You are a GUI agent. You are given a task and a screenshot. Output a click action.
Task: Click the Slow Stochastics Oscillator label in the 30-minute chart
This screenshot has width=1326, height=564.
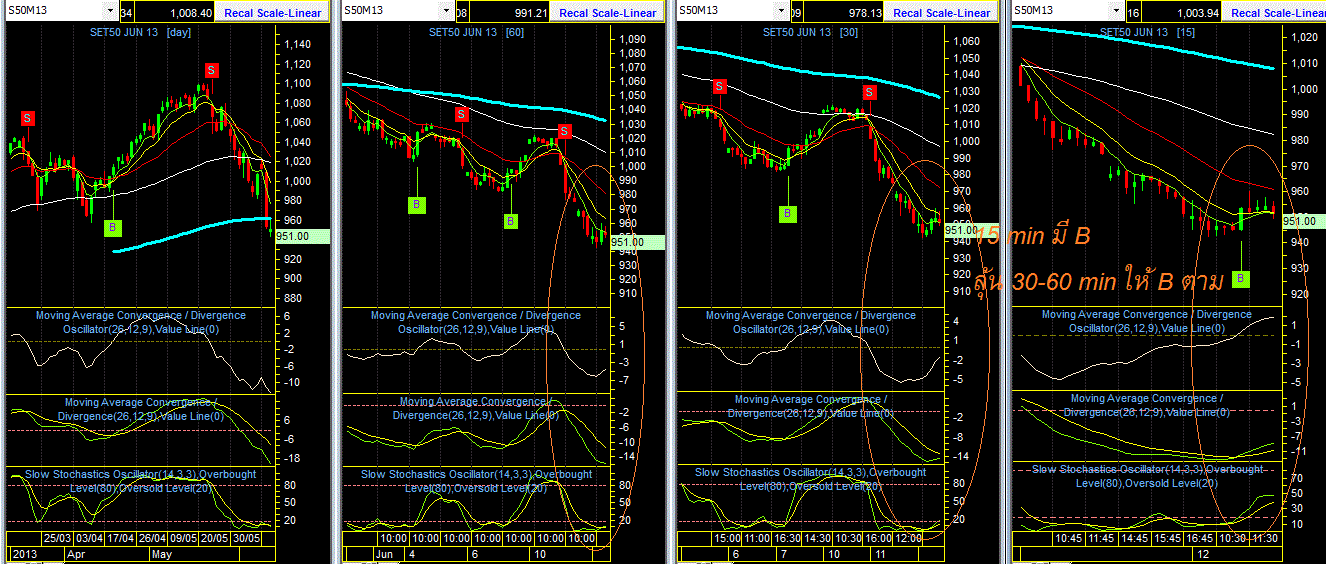click(x=811, y=479)
